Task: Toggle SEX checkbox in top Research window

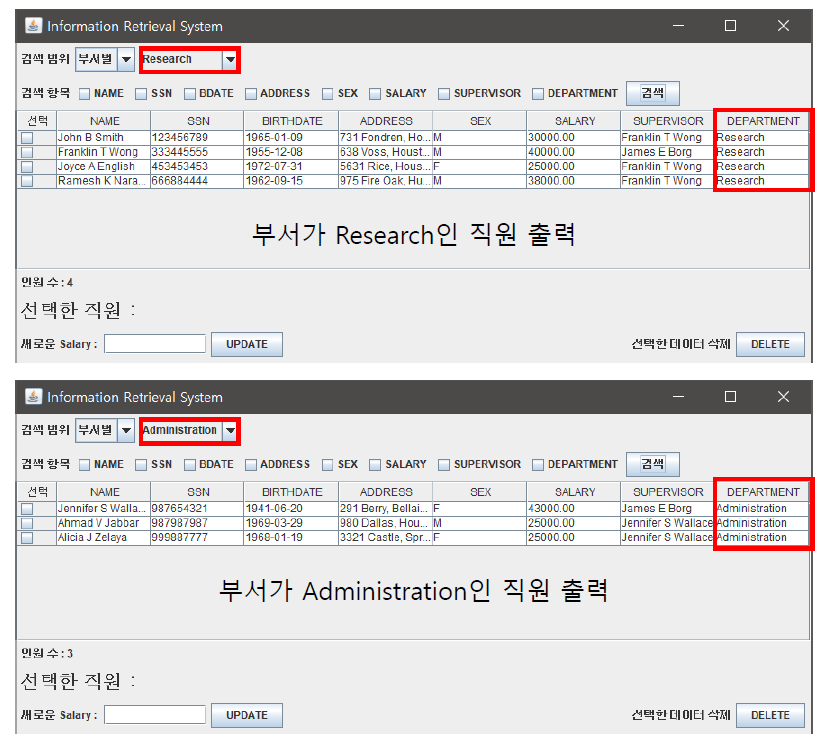Action: point(328,94)
